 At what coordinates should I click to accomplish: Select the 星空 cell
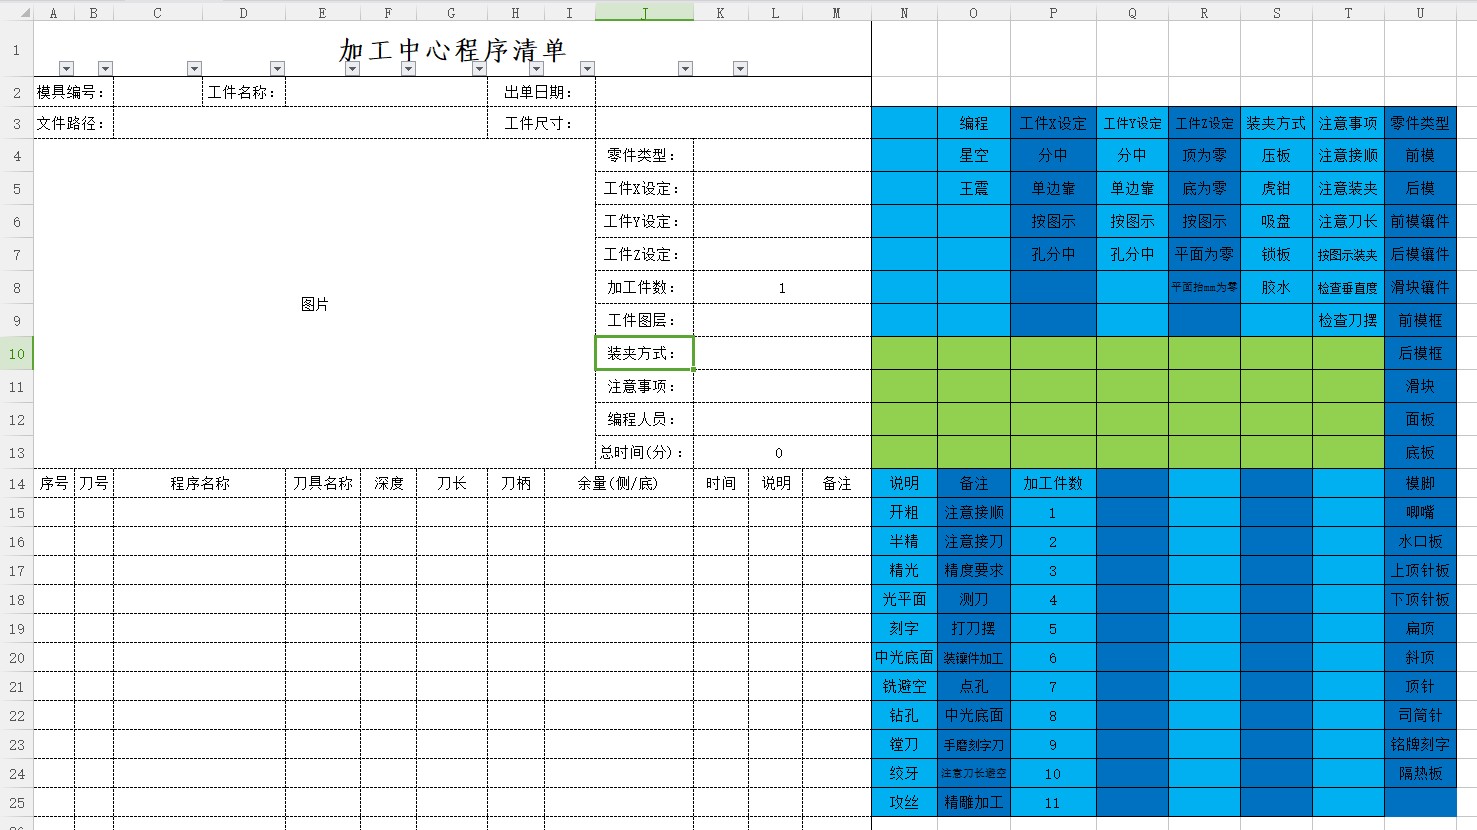click(974, 155)
